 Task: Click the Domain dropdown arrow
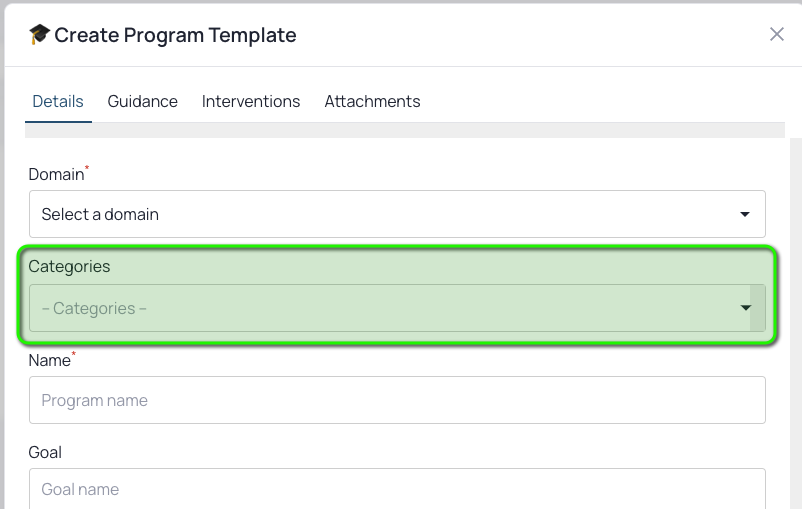click(x=745, y=214)
